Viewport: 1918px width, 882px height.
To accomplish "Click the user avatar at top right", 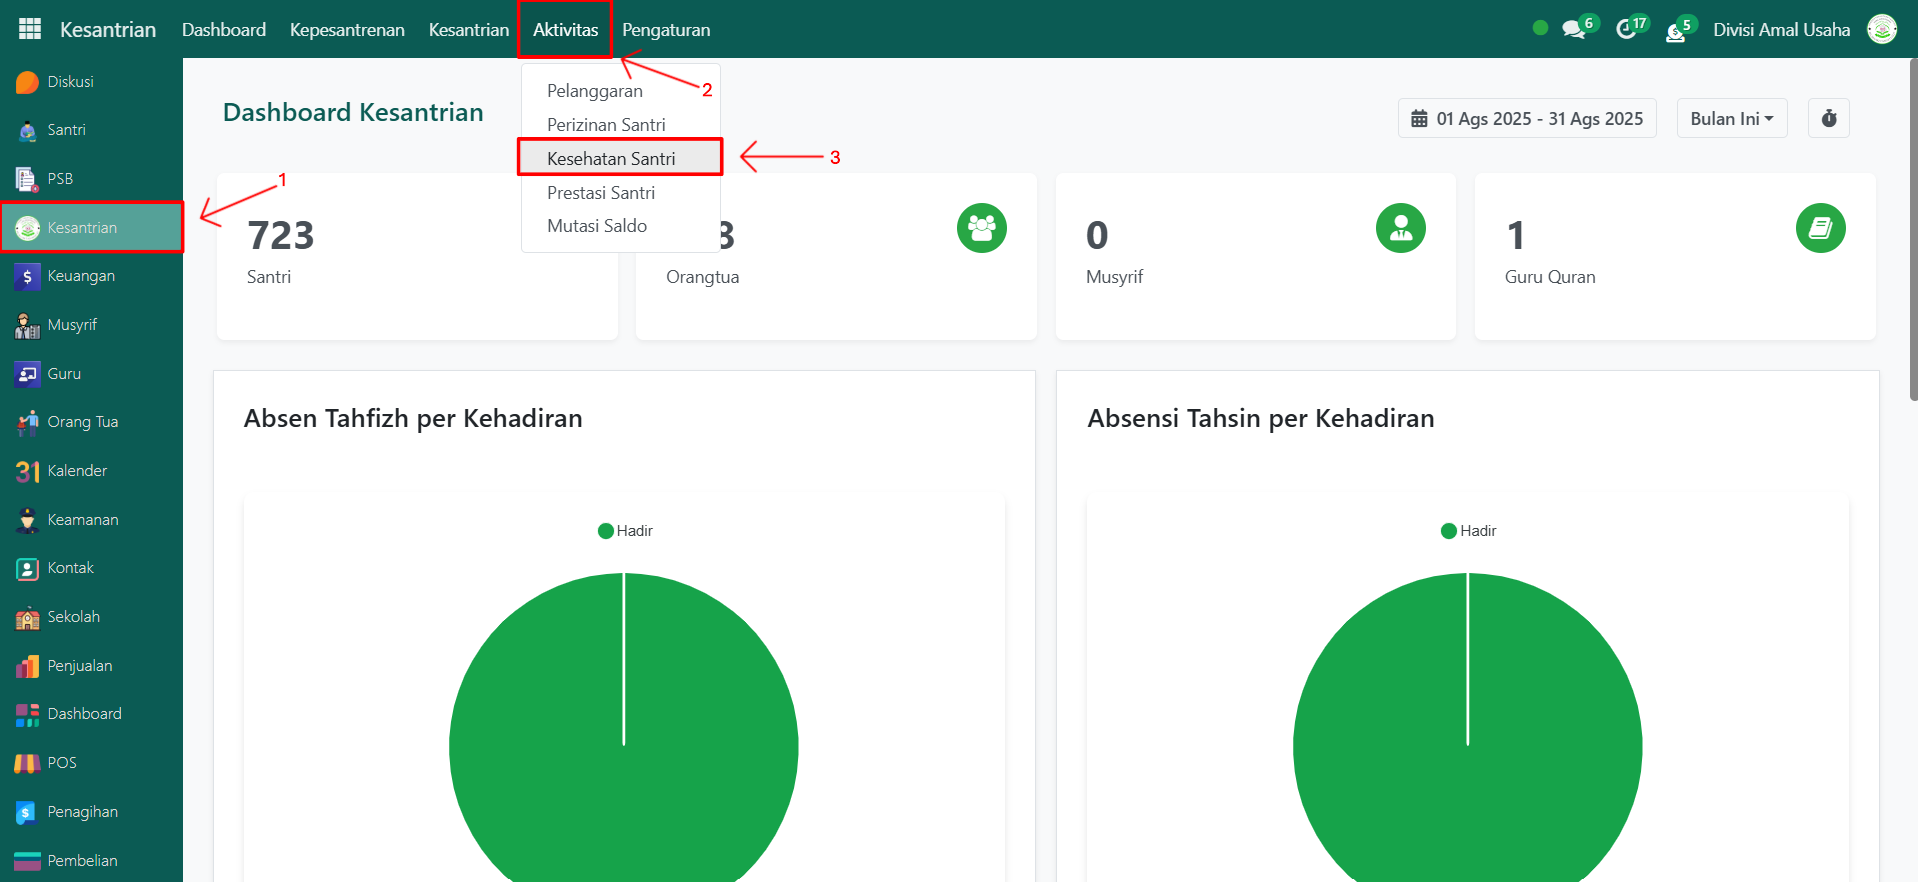I will (1881, 29).
